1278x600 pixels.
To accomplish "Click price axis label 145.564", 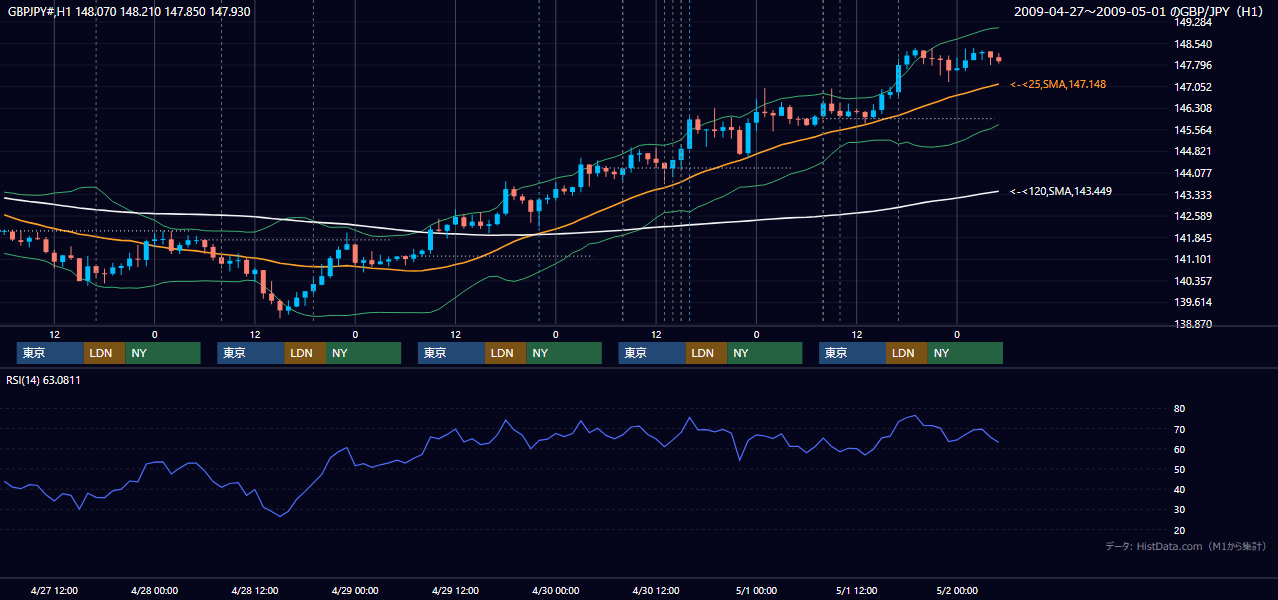I will click(x=1193, y=130).
